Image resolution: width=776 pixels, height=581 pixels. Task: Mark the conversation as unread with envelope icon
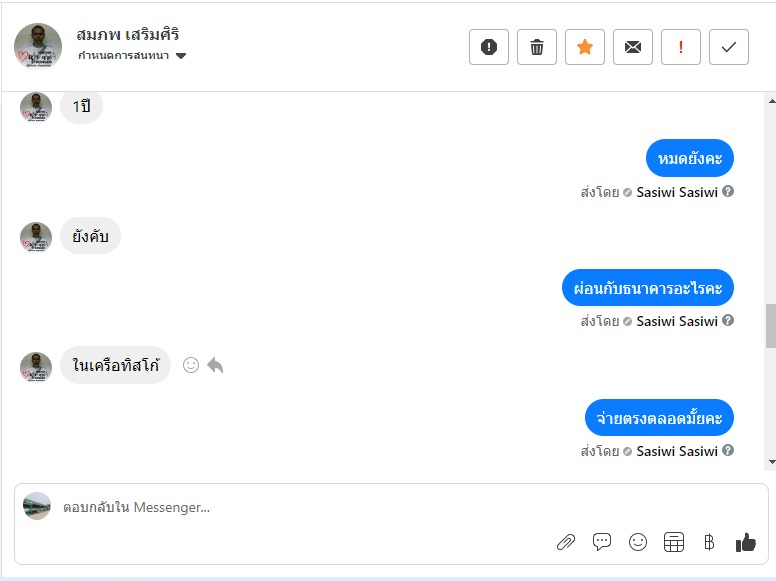pyautogui.click(x=633, y=47)
